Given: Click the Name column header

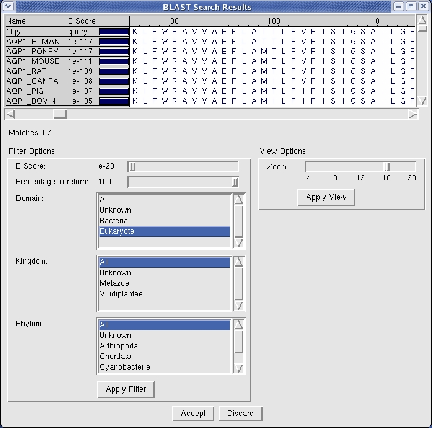Looking at the screenshot, I should [x=17, y=21].
